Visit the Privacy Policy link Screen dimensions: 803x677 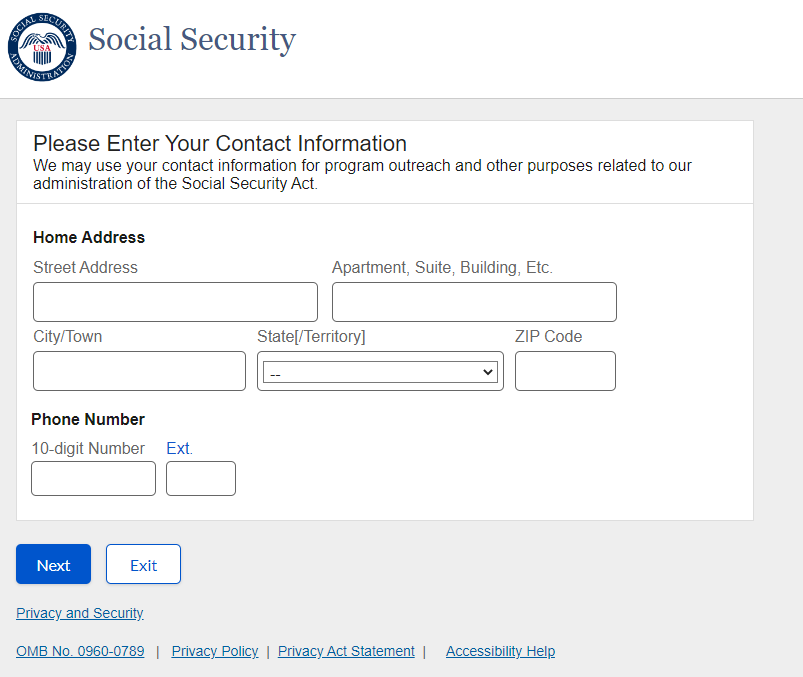[215, 651]
